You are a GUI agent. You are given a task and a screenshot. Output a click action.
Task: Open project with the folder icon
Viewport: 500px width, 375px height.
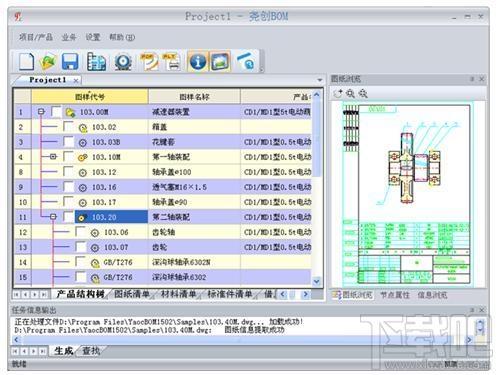[48, 62]
